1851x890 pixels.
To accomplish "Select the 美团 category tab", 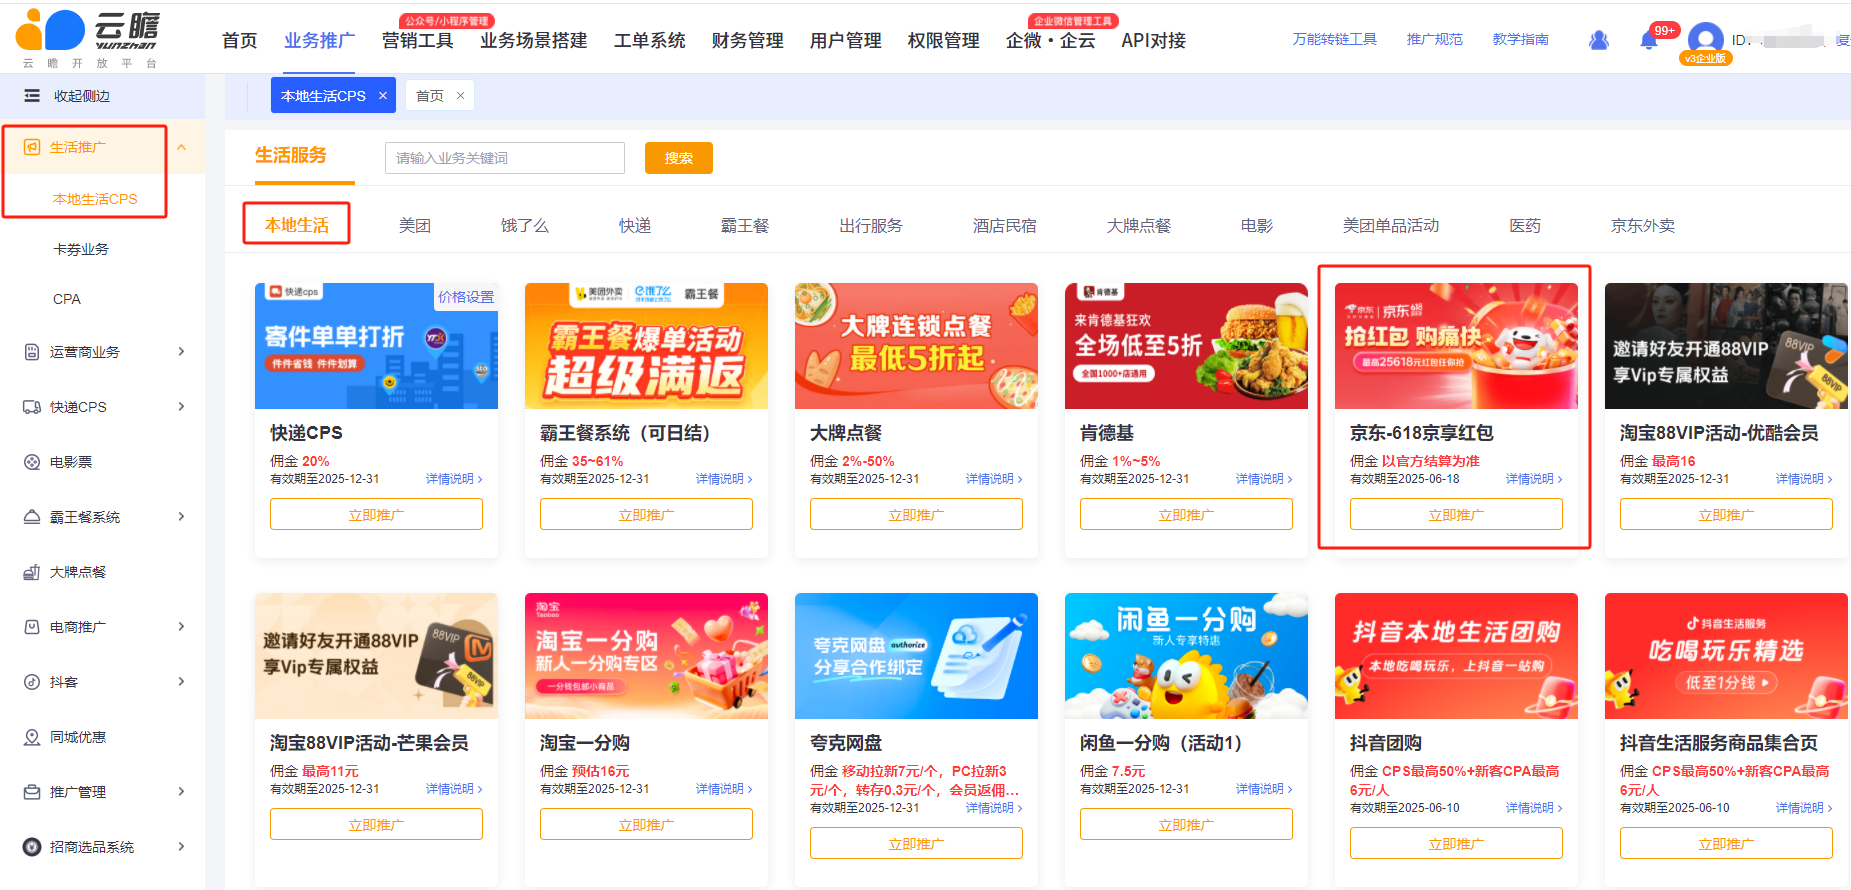I will pyautogui.click(x=415, y=226).
